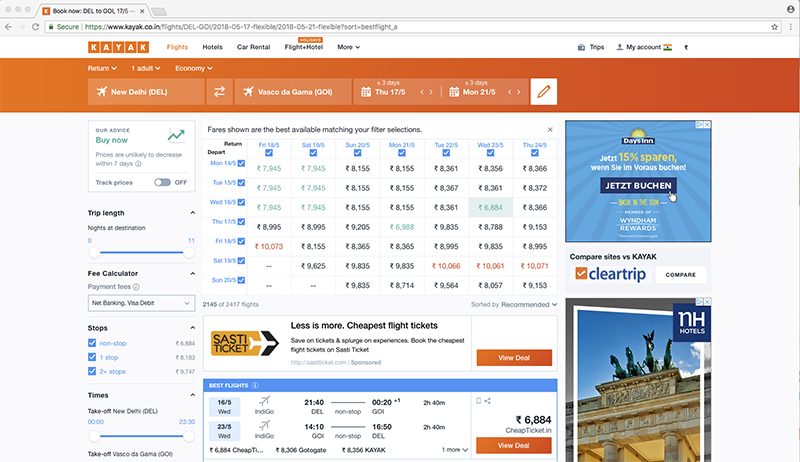
Task: Click JETZT BUCHEN in Days Inn ad
Action: tap(638, 186)
